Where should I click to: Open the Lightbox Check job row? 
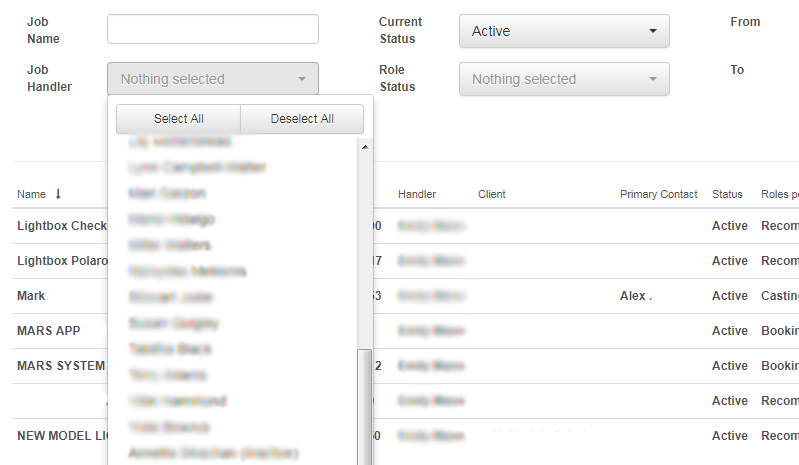point(61,226)
